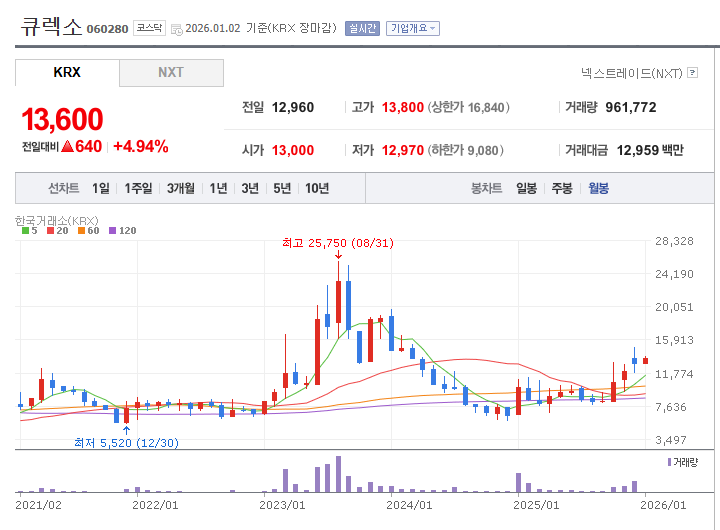Click the 28,328 y-axis label
Image resolution: width=720 pixels, height=530 pixels.
674,241
